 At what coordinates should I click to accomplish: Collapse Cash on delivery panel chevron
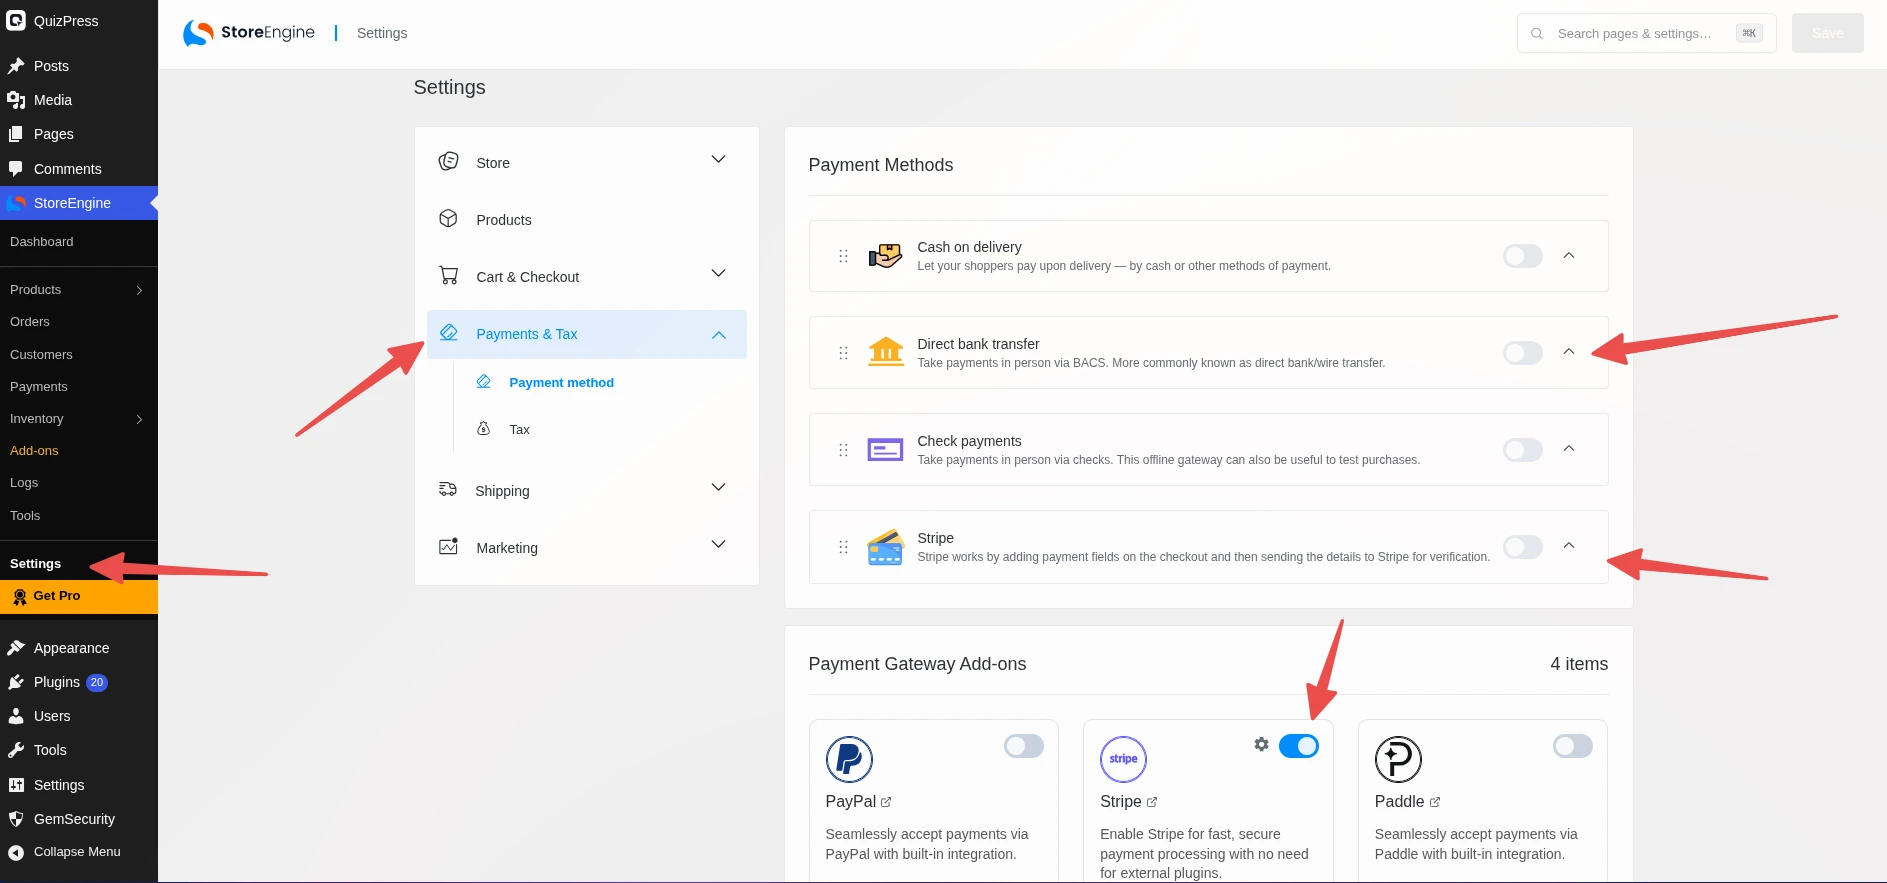pos(1569,256)
